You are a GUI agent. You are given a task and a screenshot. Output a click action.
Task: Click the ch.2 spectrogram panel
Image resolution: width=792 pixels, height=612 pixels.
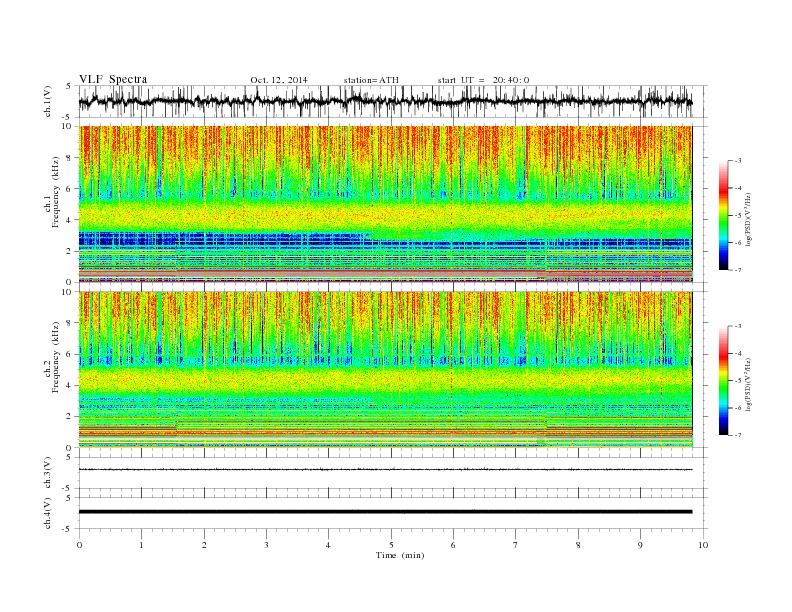pos(385,370)
